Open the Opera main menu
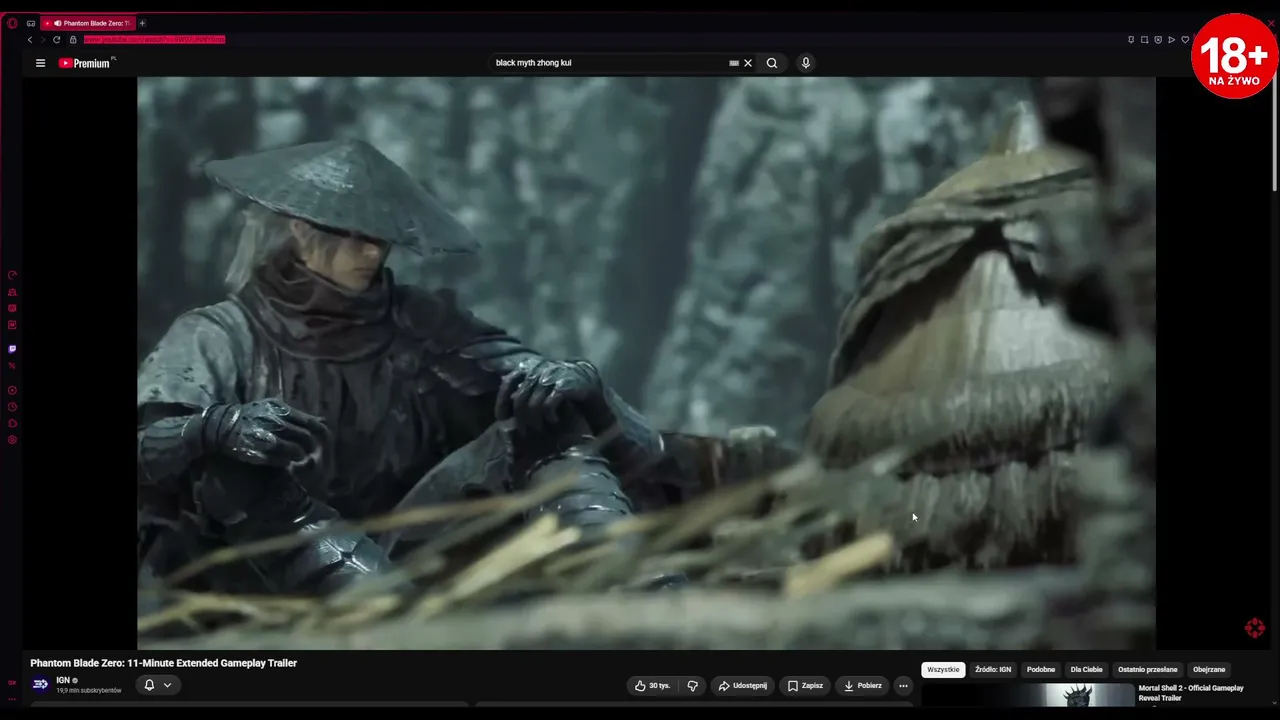 12,23
